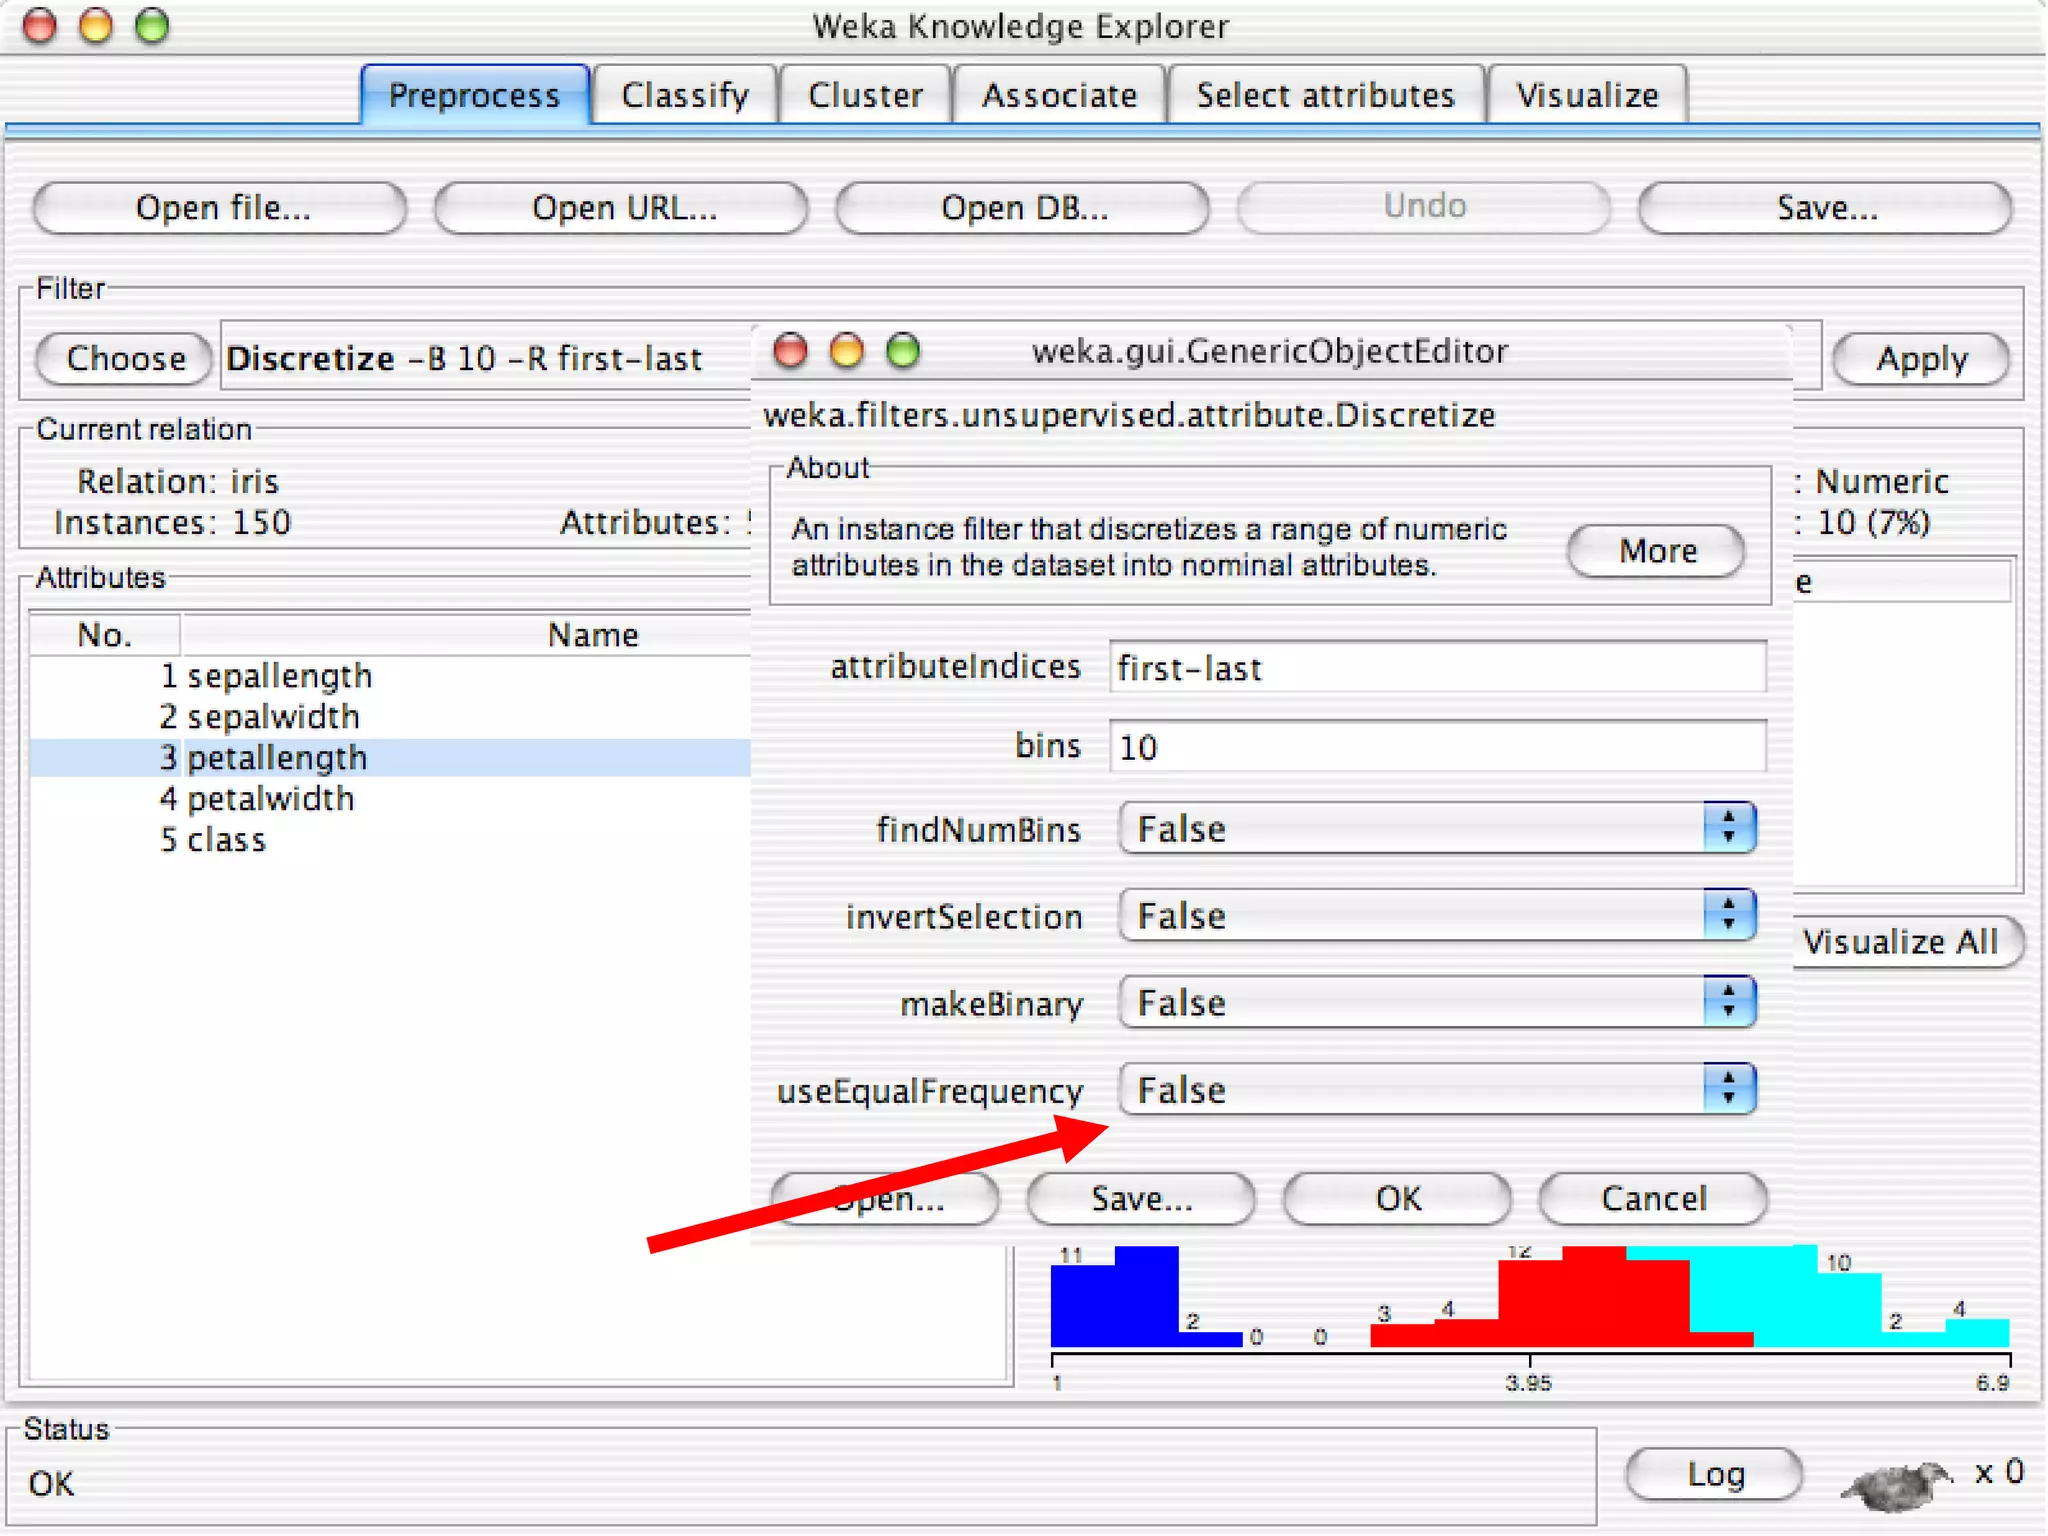
Task: Confirm the dialog with OK
Action: [1397, 1198]
